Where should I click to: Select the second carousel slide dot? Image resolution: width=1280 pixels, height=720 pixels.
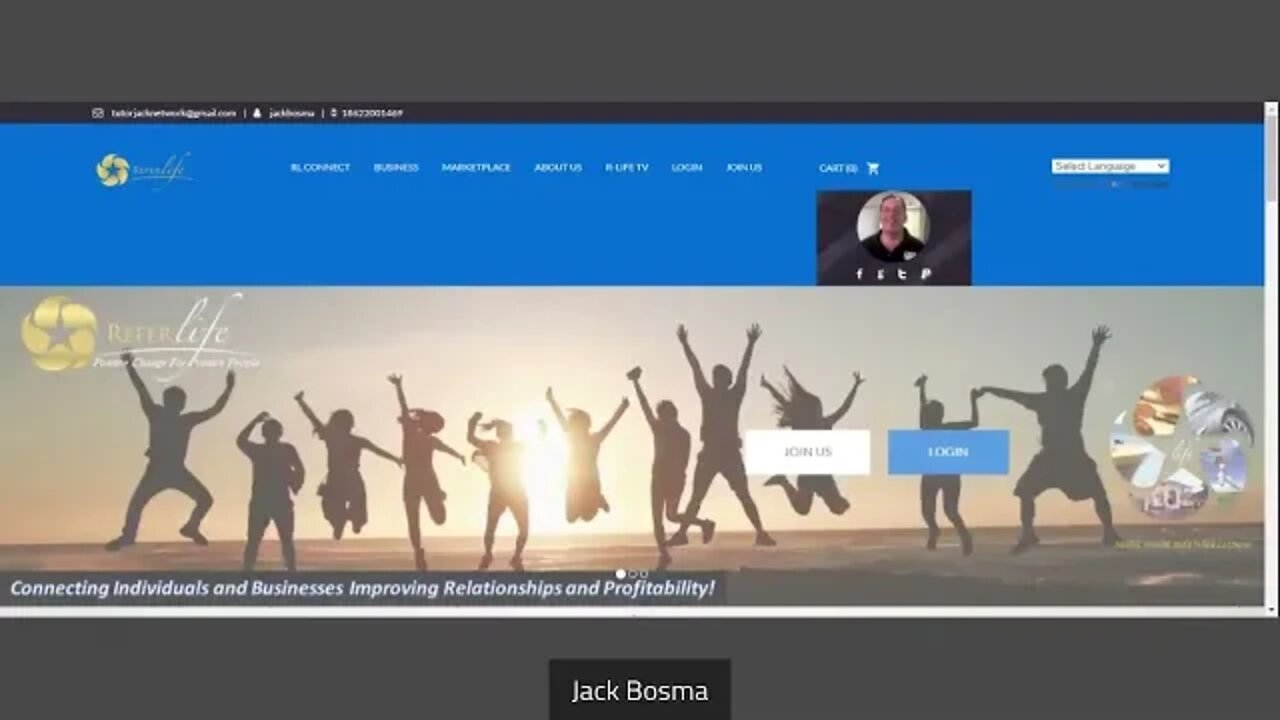pyautogui.click(x=632, y=574)
